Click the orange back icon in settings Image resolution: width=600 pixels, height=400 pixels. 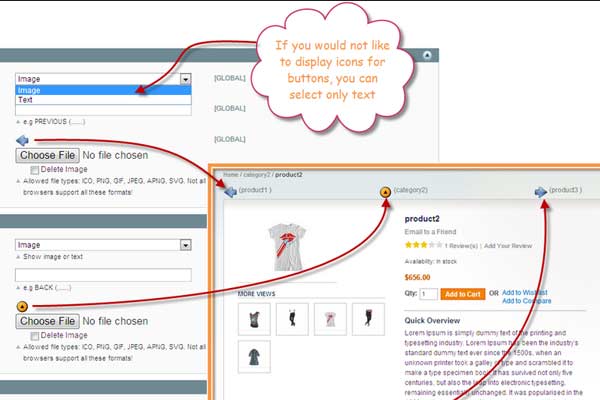22,306
